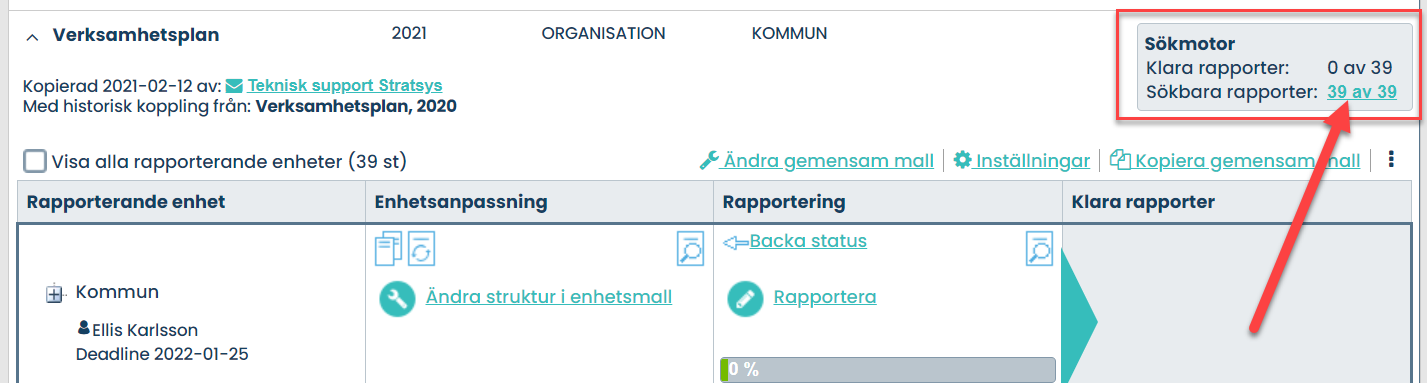Click the envelope email icon
The height and width of the screenshot is (383, 1427).
(x=235, y=86)
